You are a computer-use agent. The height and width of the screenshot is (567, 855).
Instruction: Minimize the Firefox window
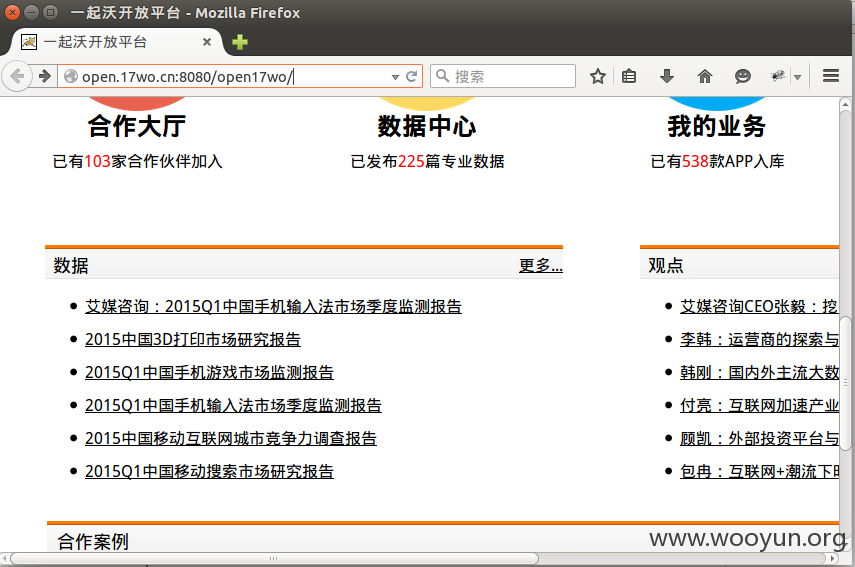click(x=32, y=12)
